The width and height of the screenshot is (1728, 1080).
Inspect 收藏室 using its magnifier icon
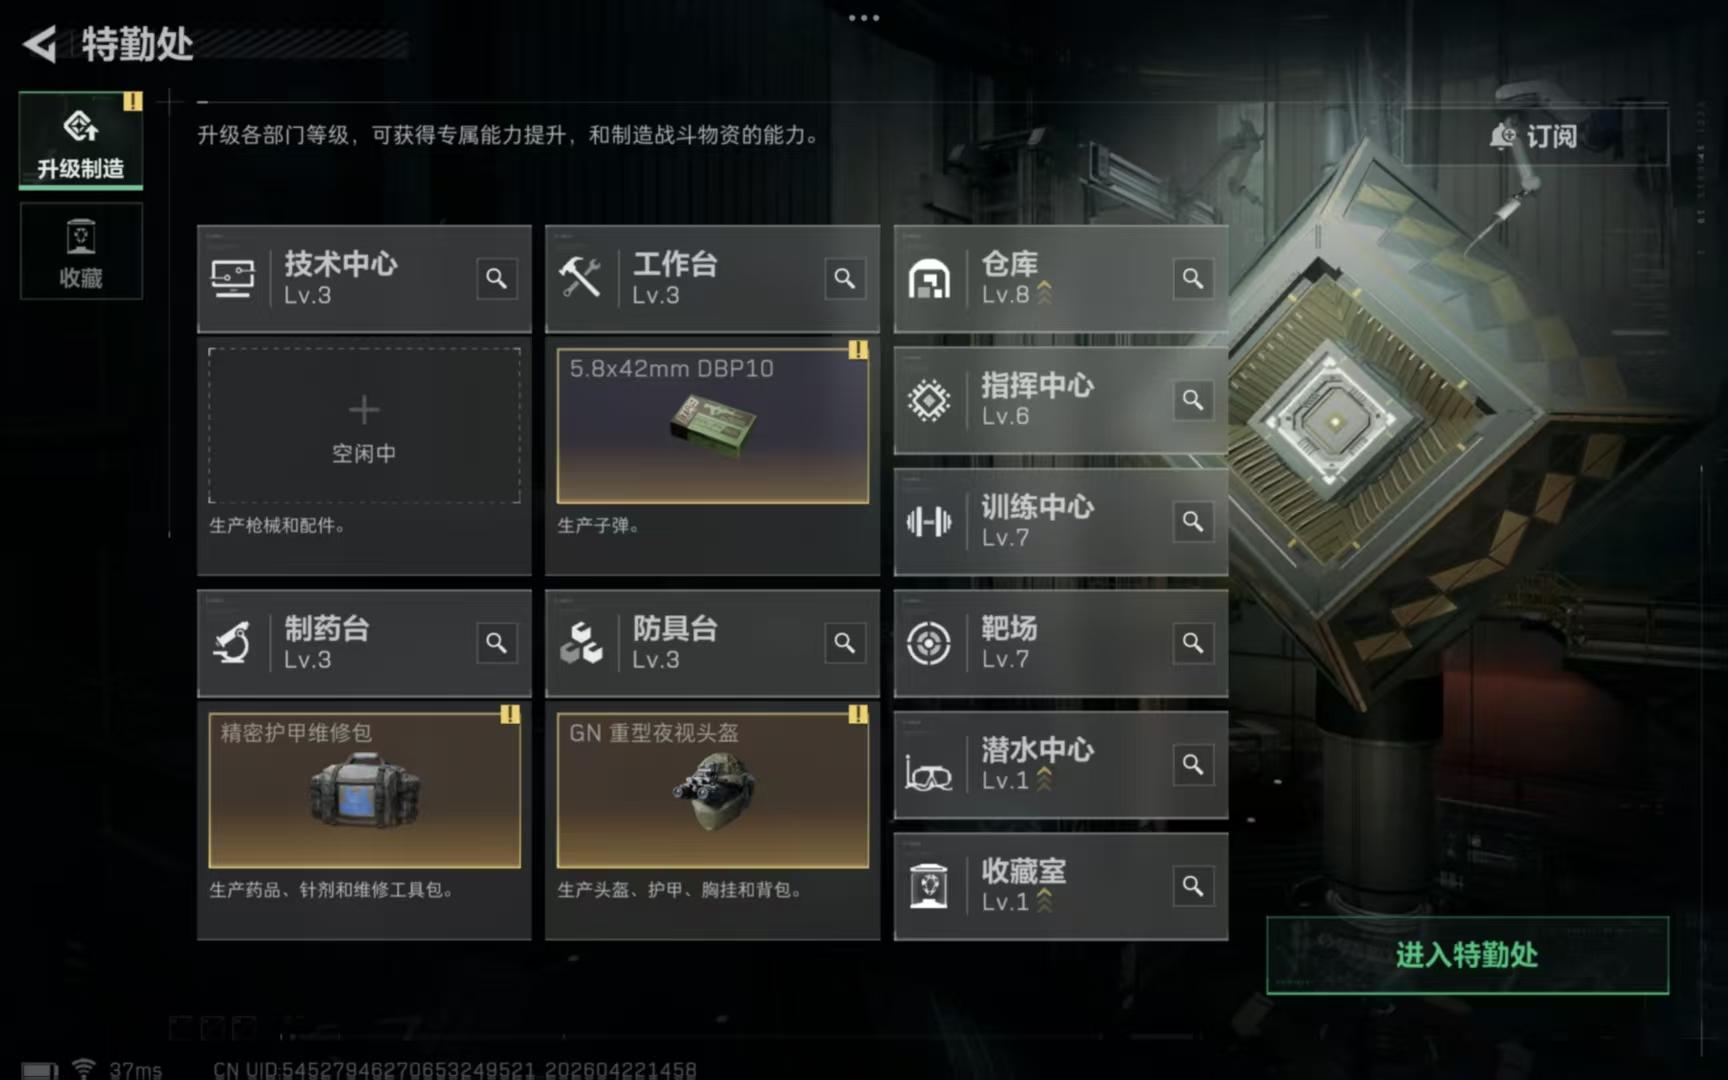(1192, 886)
